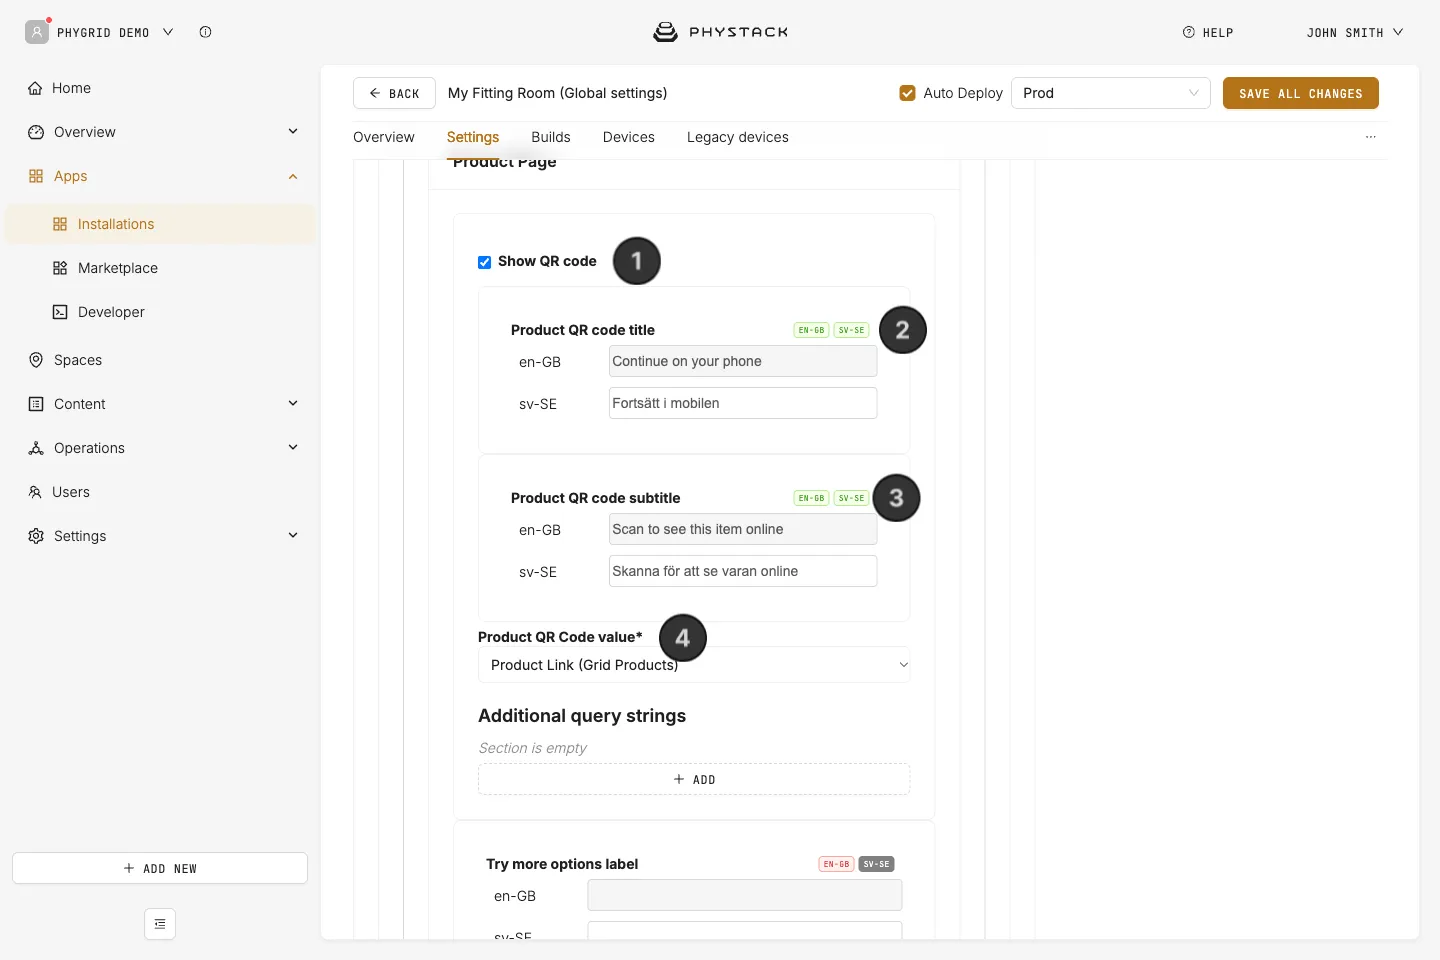The image size is (1440, 960).
Task: Toggle SV-SE tag for Try more options label
Action: [x=877, y=864]
